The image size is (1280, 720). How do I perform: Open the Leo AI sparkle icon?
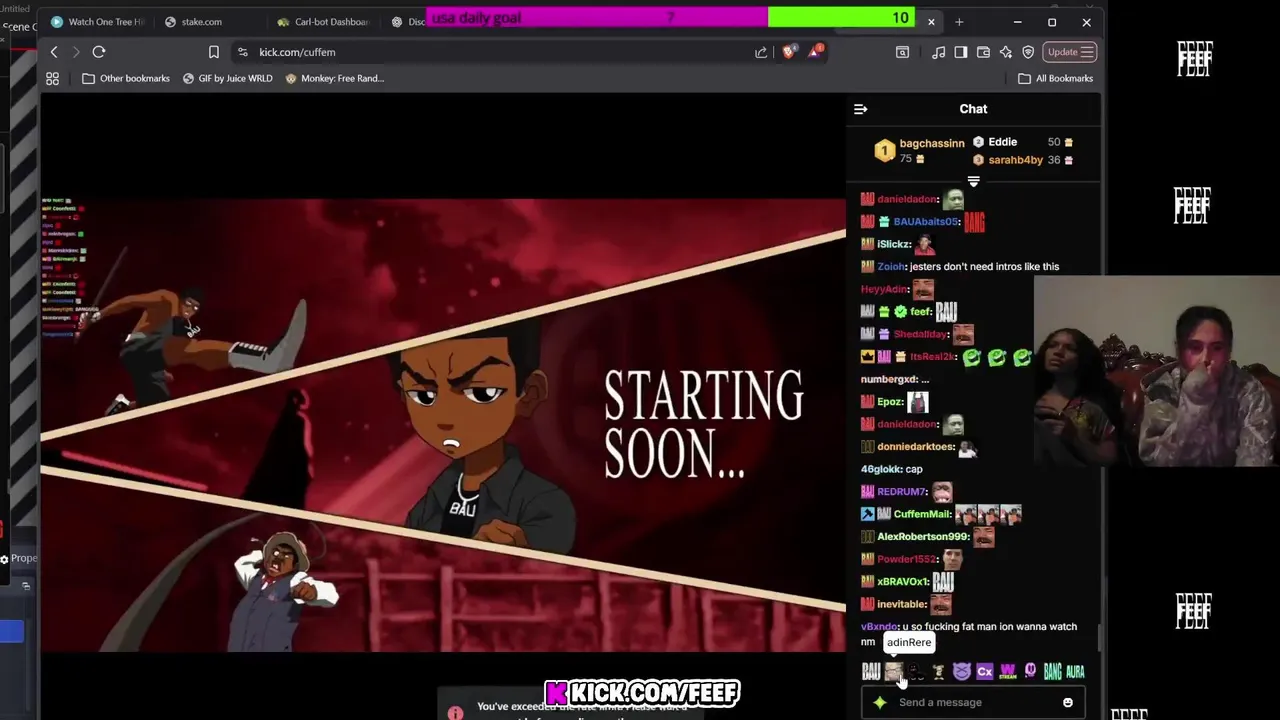pyautogui.click(x=1006, y=52)
